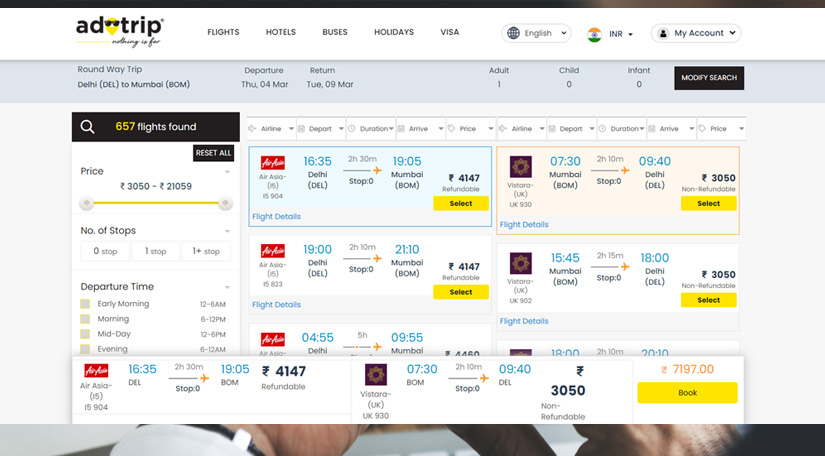Click the yellow Book button
825x456 pixels.
(687, 393)
